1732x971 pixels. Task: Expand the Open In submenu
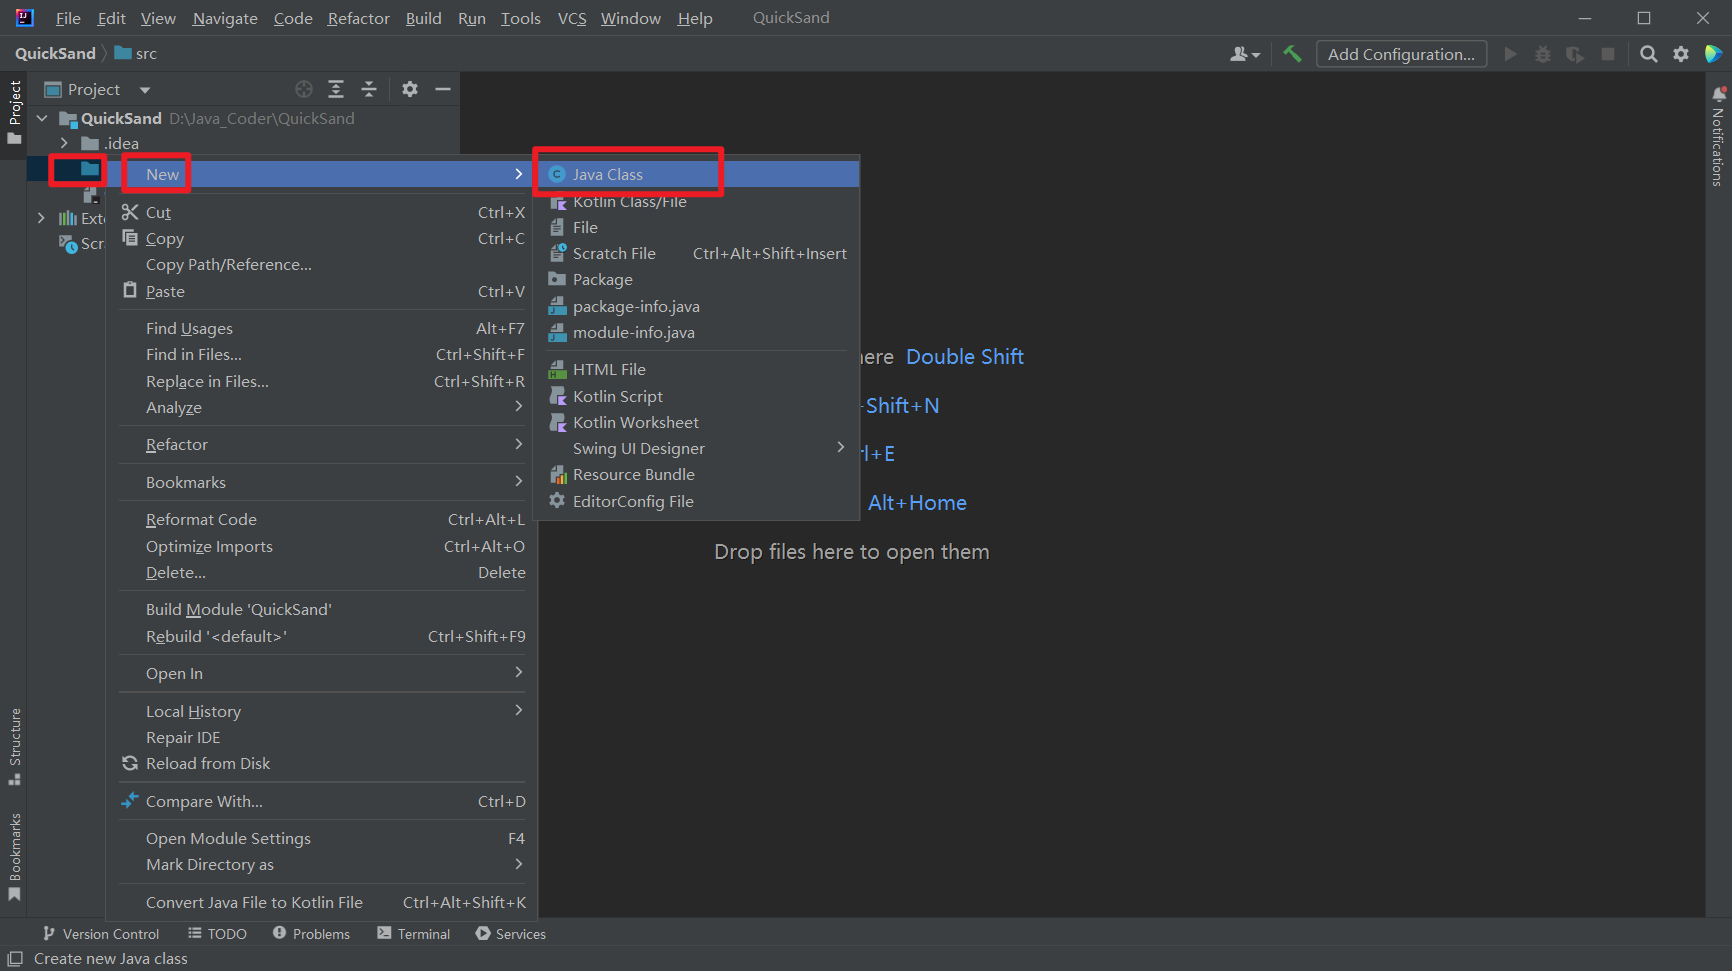click(322, 673)
